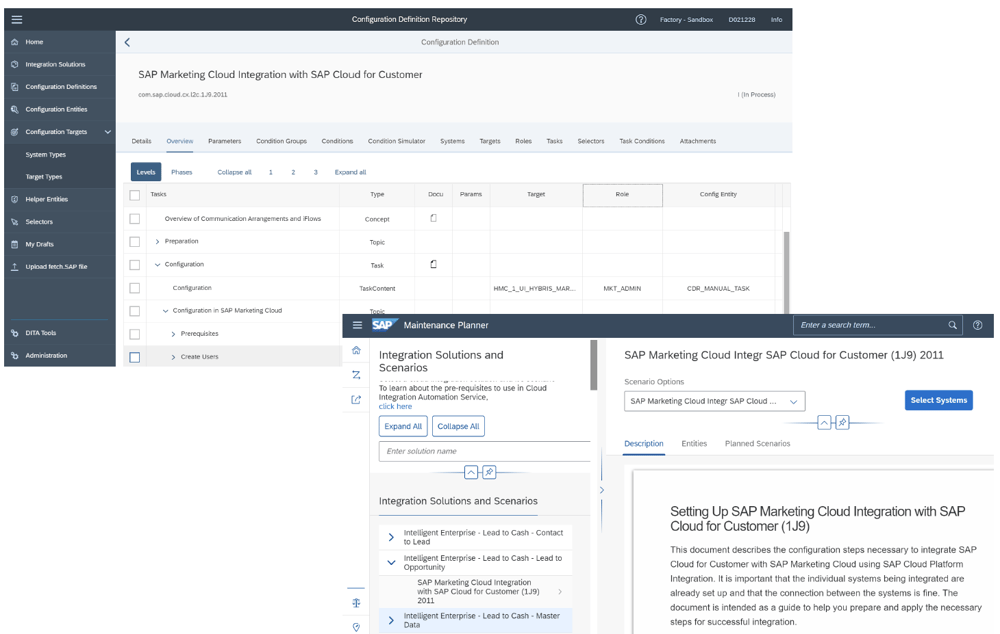The width and height of the screenshot is (1000, 634).
Task: Click the DITA Tools sidebar icon
Action: click(x=15, y=333)
